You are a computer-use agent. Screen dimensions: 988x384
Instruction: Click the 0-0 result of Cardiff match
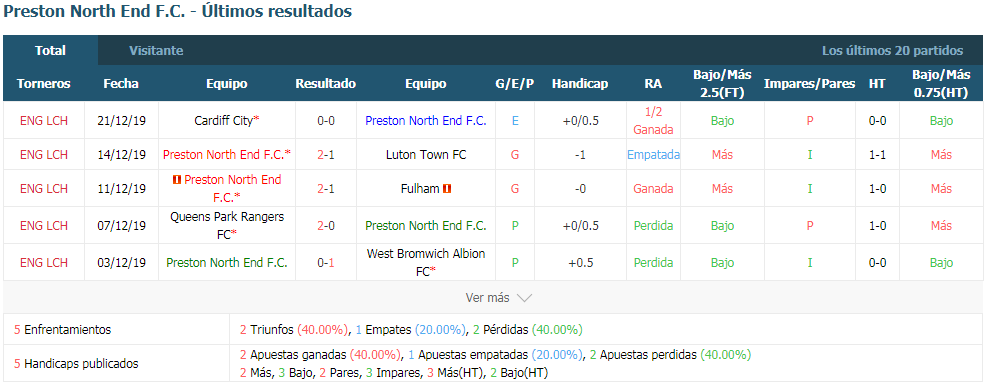326,120
